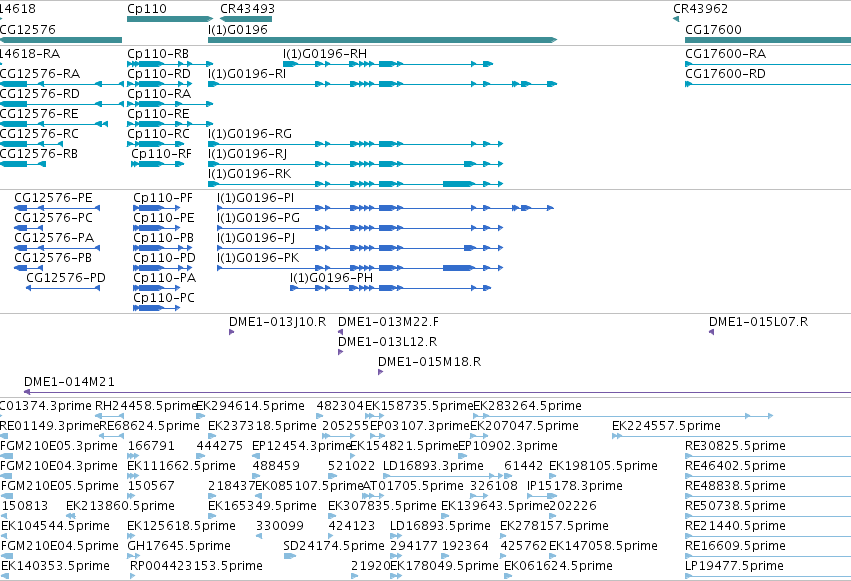851x581 pixels.
Task: Select transcript CG12576-RA
Action: pos(62,84)
